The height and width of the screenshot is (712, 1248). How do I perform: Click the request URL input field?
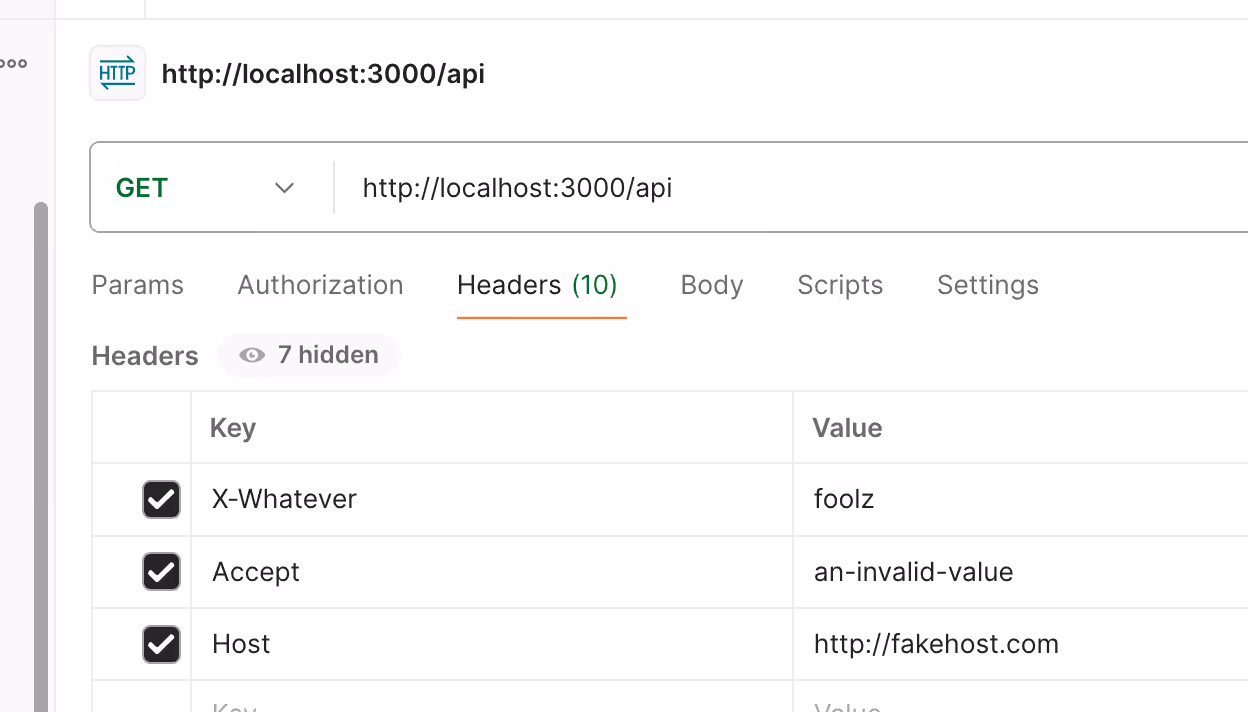790,188
